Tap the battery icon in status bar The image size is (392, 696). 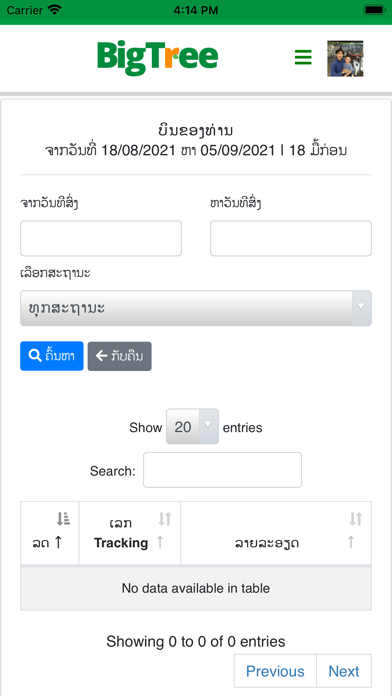(x=374, y=10)
